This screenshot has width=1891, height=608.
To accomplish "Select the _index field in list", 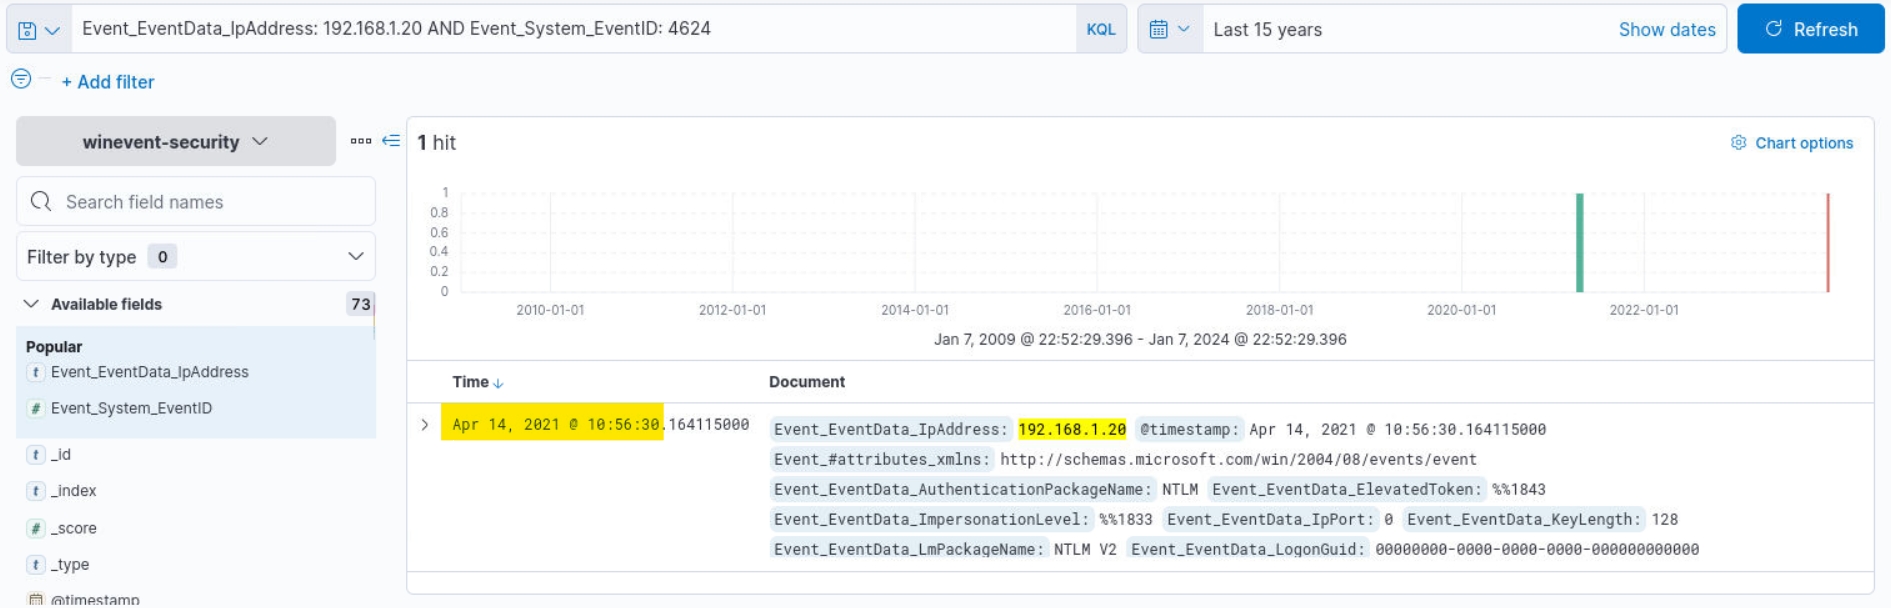I will click(75, 491).
